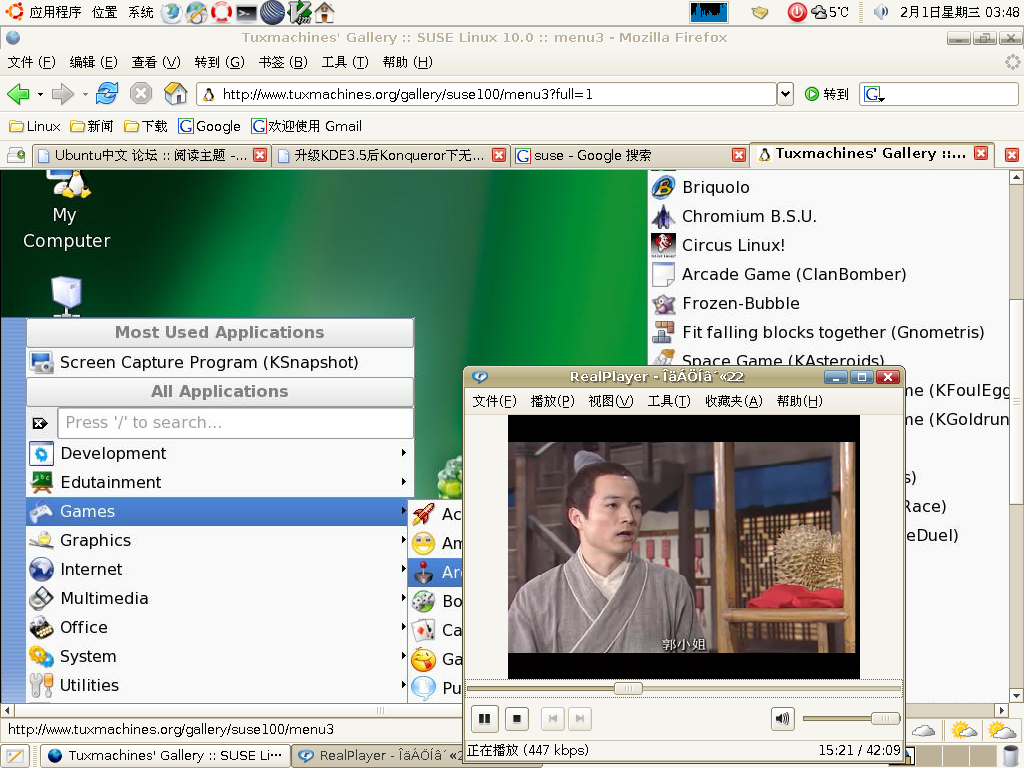This screenshot has width=1024, height=768.
Task: Open RealPlayer's 视图 view menu
Action: pyautogui.click(x=611, y=401)
